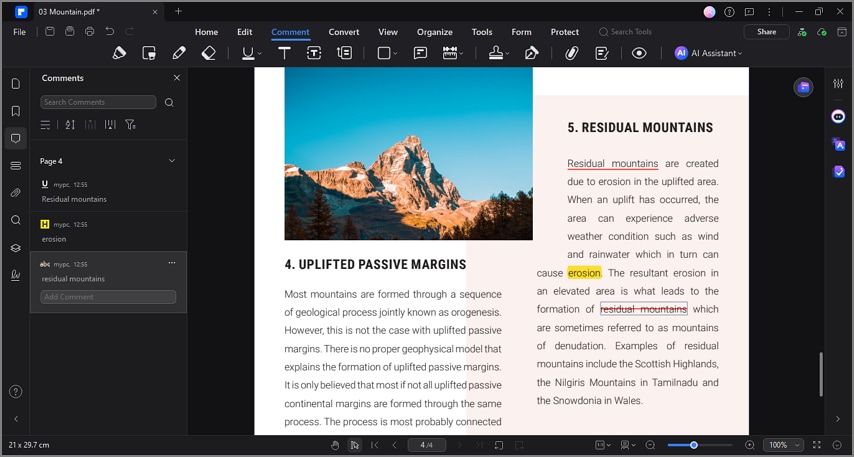Open the View tab
The height and width of the screenshot is (457, 854).
[388, 32]
